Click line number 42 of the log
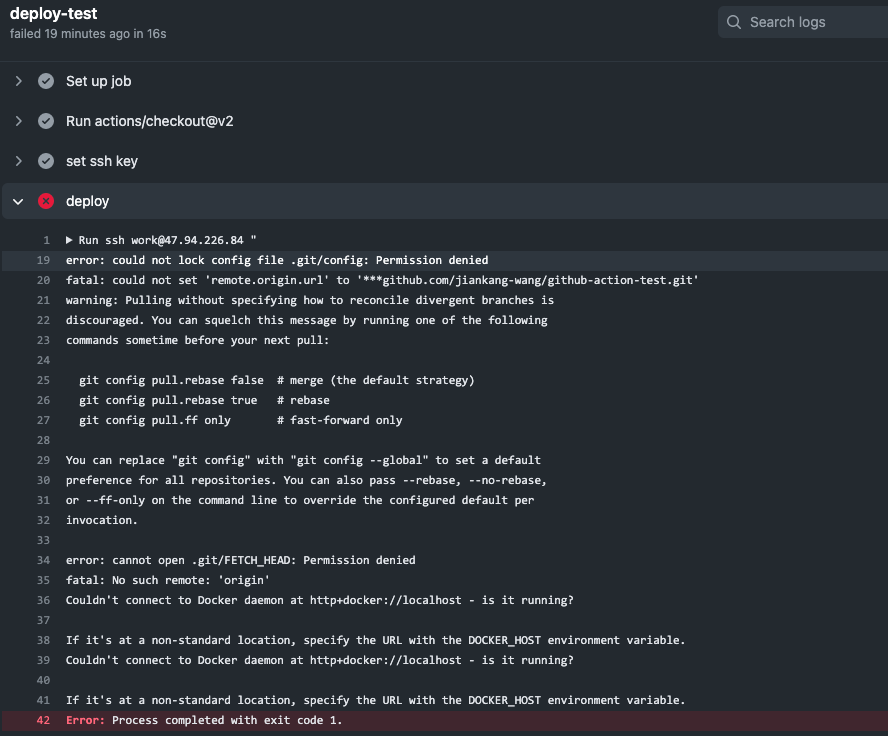This screenshot has height=736, width=888. point(43,720)
